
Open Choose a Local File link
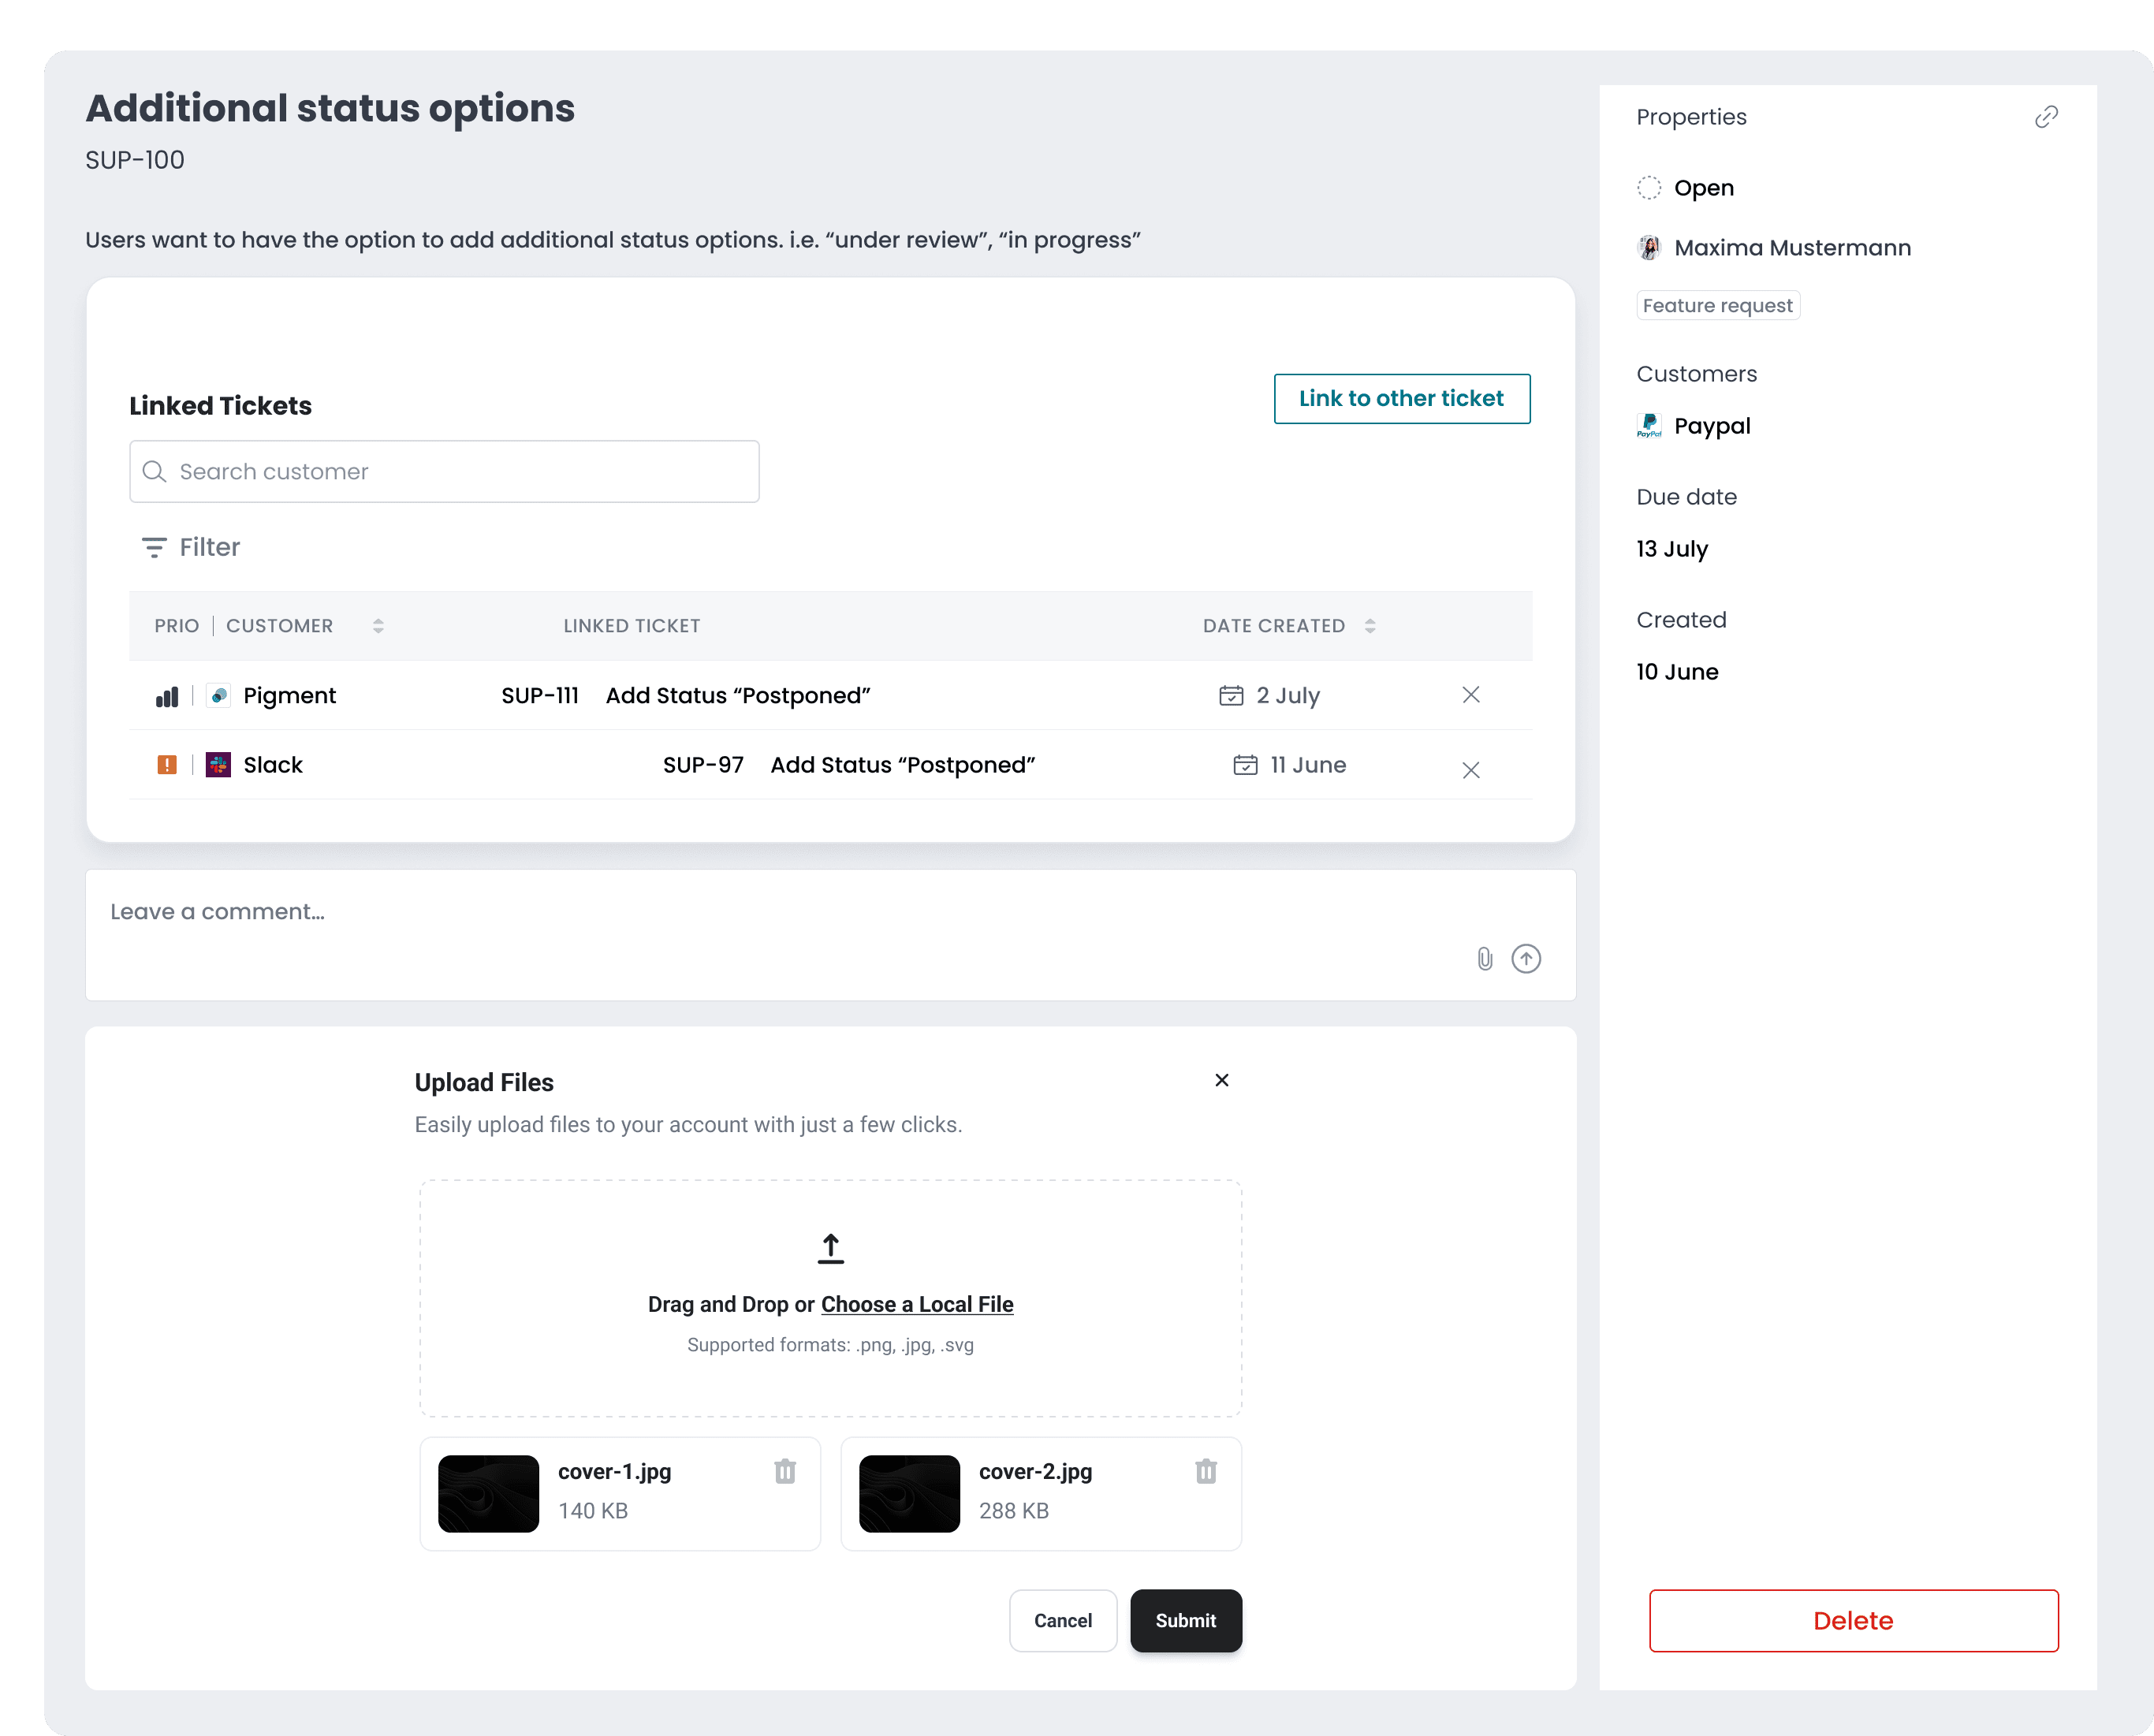point(917,1304)
